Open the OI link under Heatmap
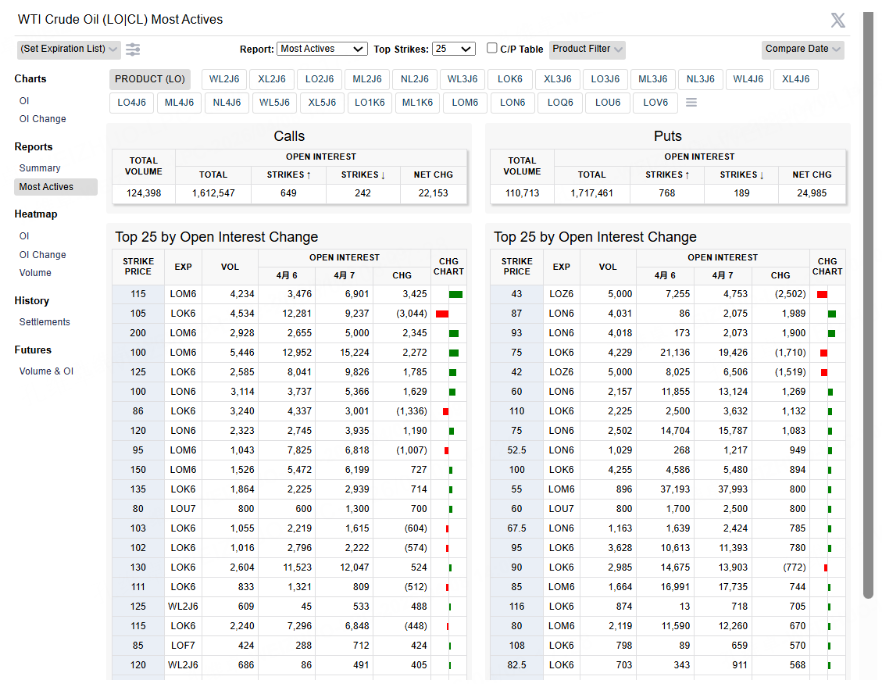The width and height of the screenshot is (882, 684). pos(24,236)
